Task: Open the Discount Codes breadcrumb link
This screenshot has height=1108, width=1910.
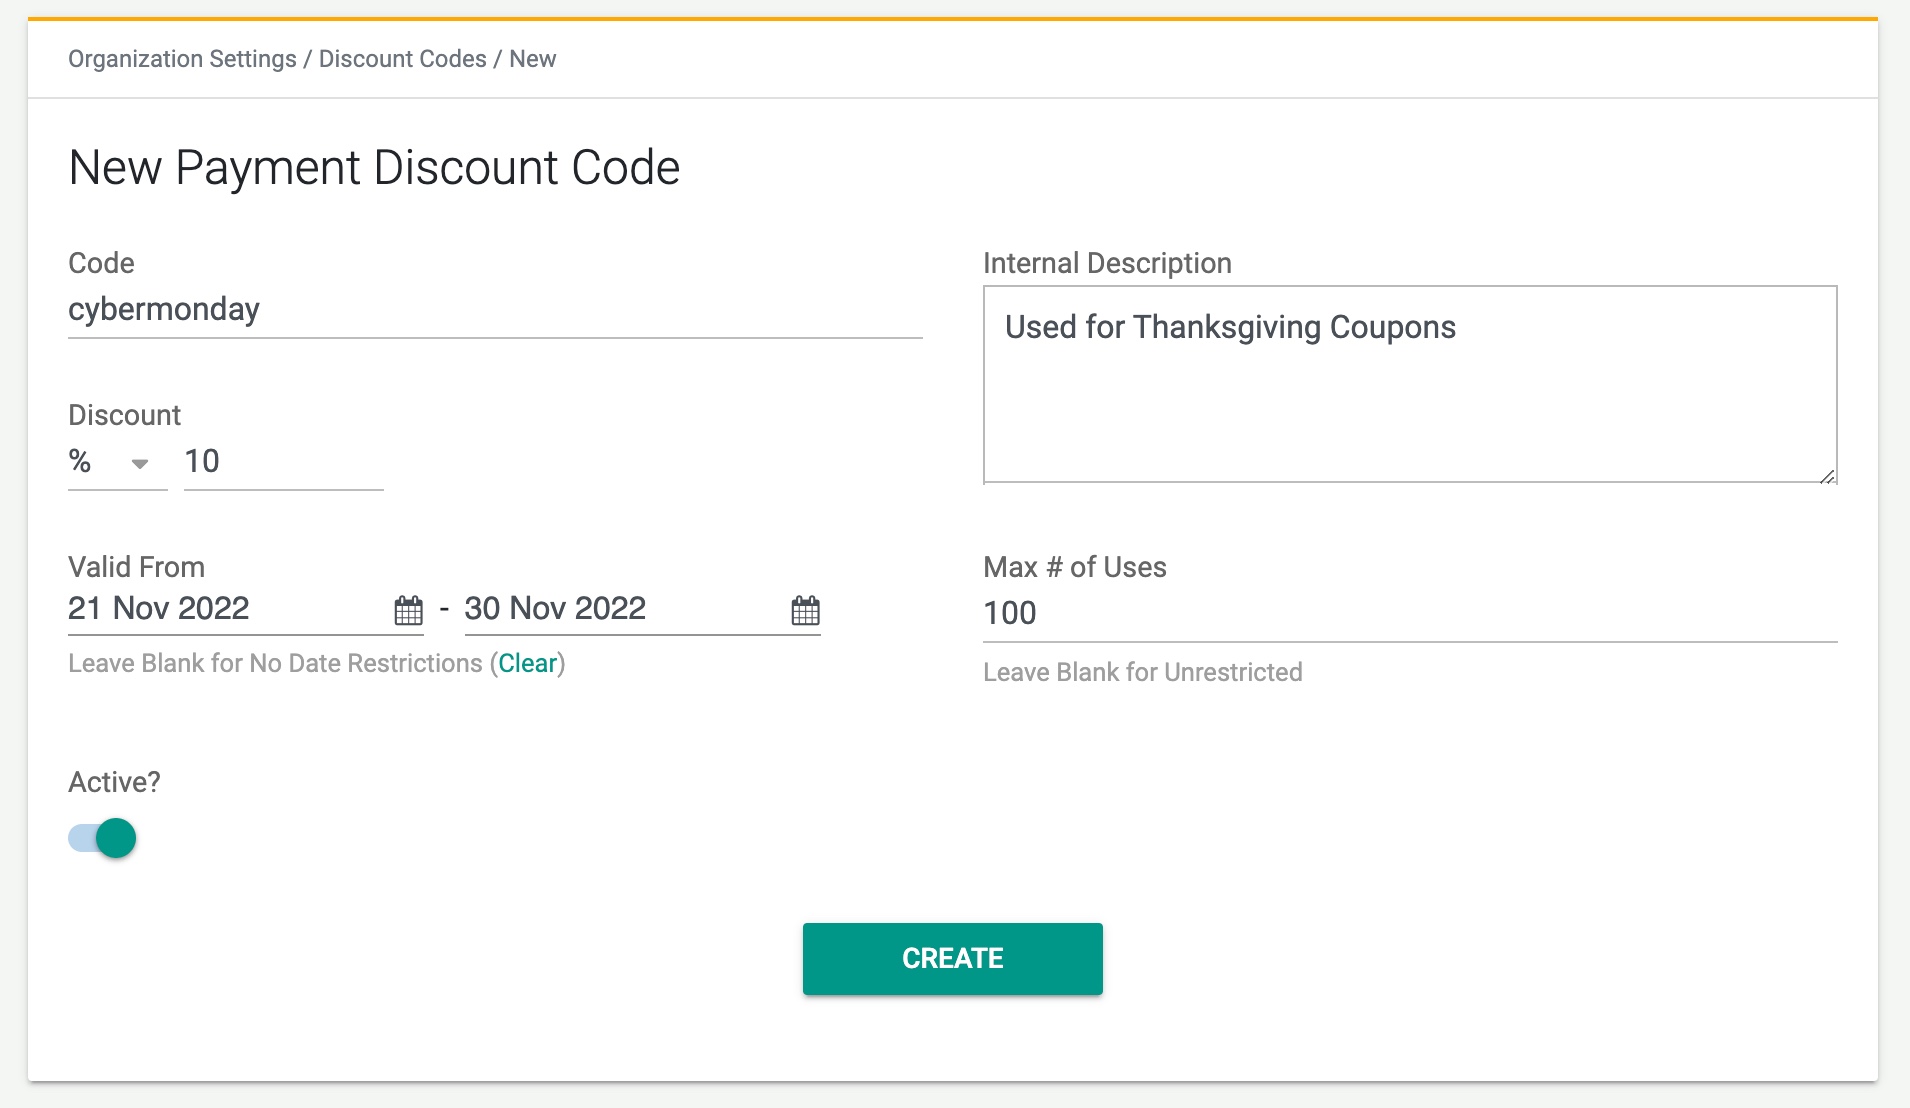Action: point(403,58)
